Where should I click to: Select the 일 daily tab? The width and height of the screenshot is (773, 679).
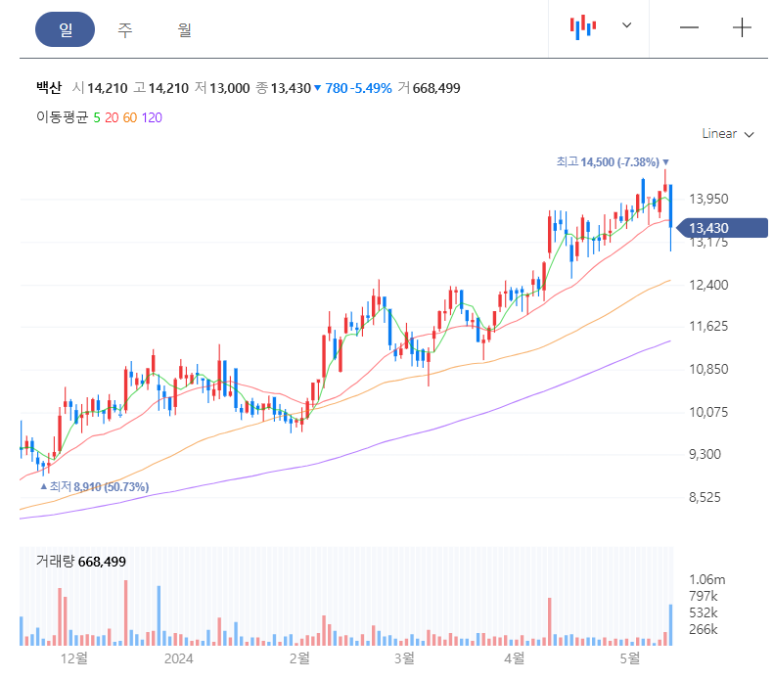point(65,29)
